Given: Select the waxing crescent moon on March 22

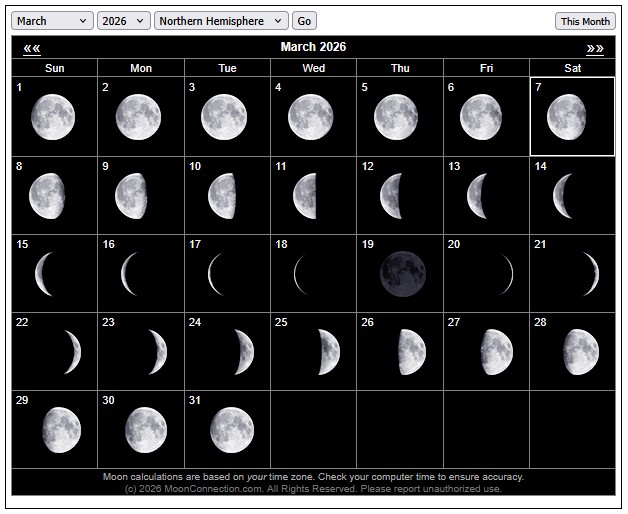Looking at the screenshot, I should (x=71, y=352).
